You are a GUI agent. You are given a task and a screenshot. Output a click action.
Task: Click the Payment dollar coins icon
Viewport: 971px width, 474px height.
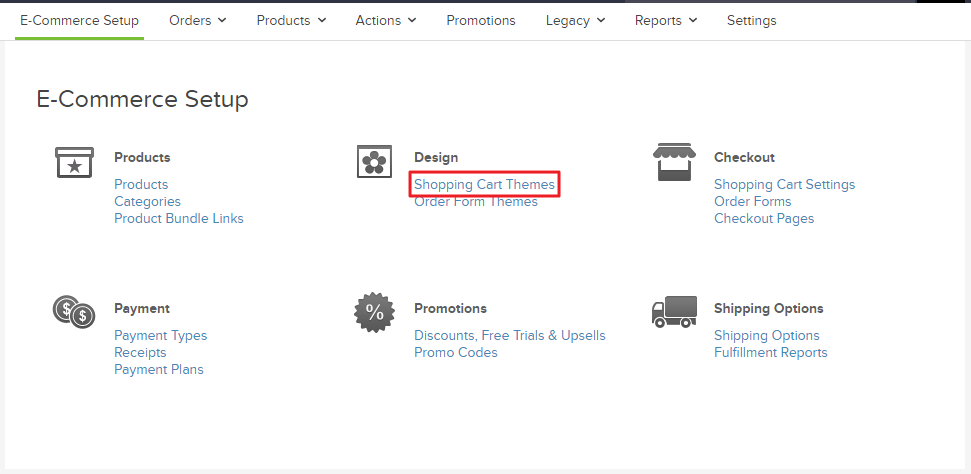tap(74, 313)
